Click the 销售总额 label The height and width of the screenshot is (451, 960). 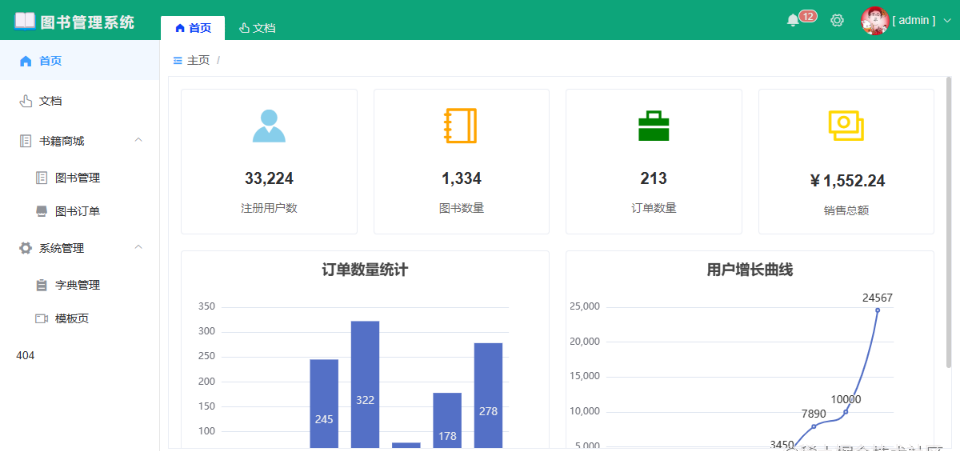coord(846,211)
